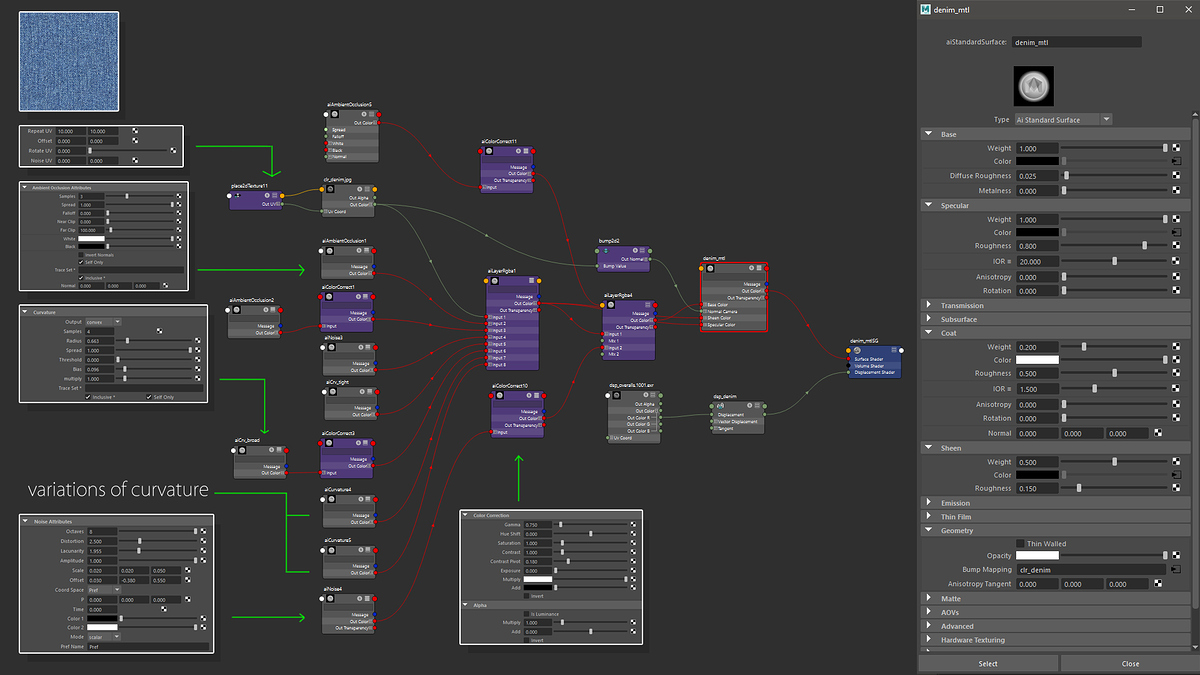Toggle Invert checkbox under Alpha section

[x=528, y=639]
